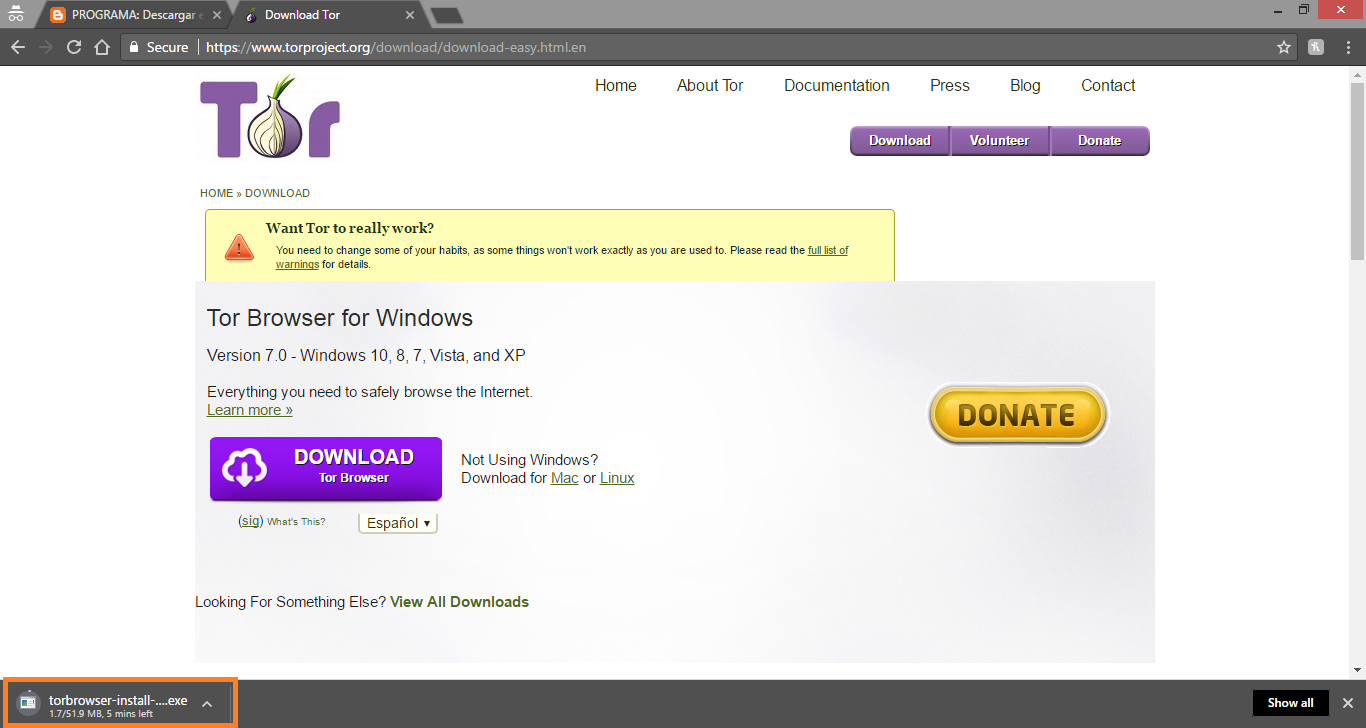Select the Download Tor tab

coord(330,15)
